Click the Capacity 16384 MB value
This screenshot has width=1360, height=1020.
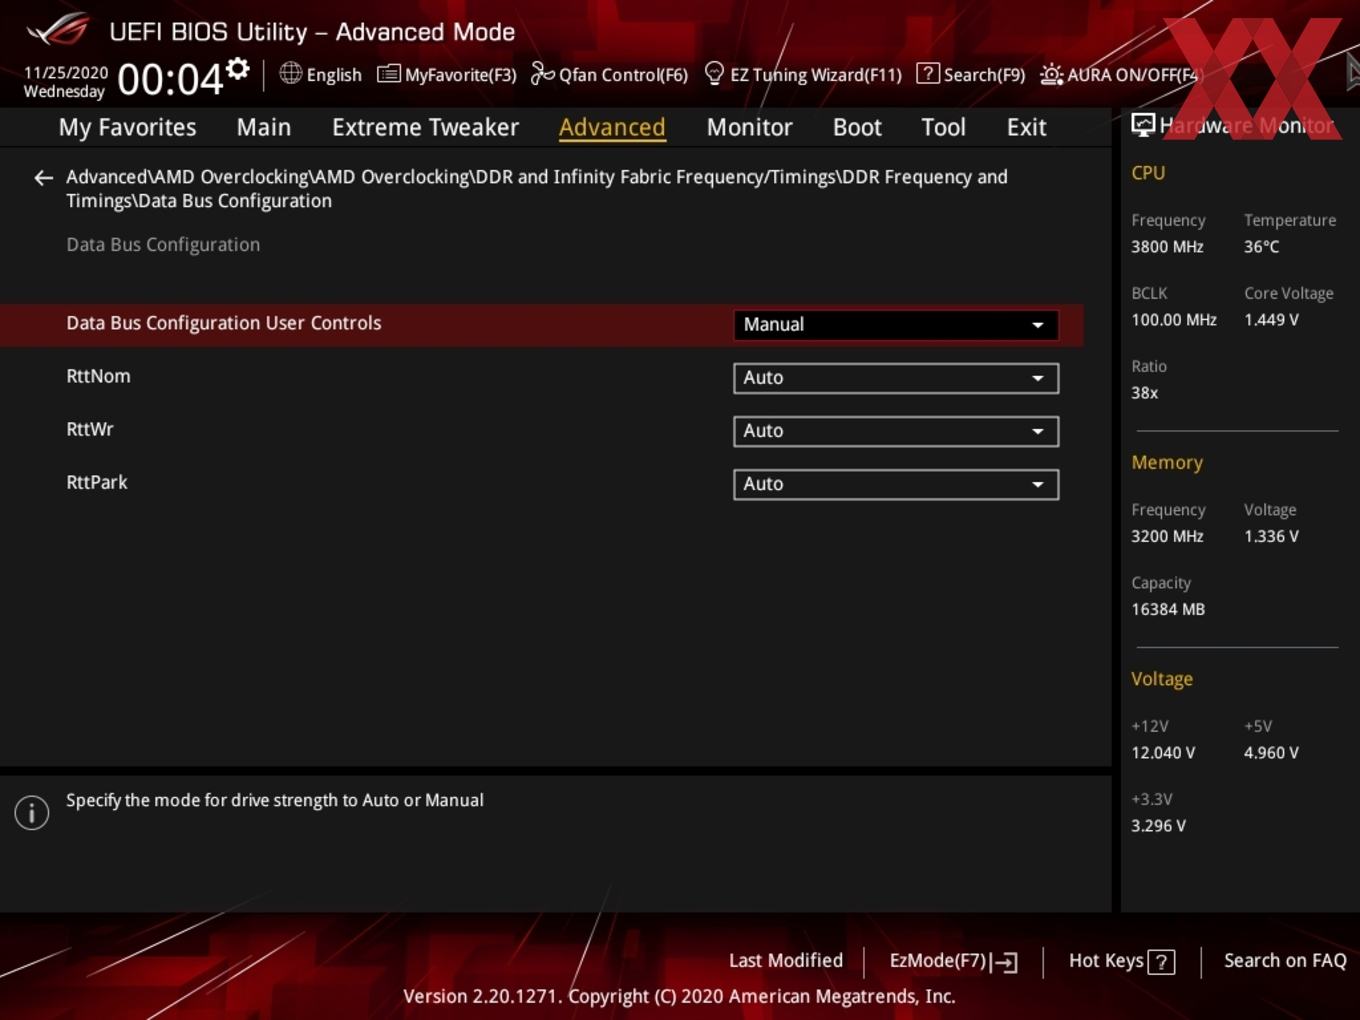(x=1168, y=610)
